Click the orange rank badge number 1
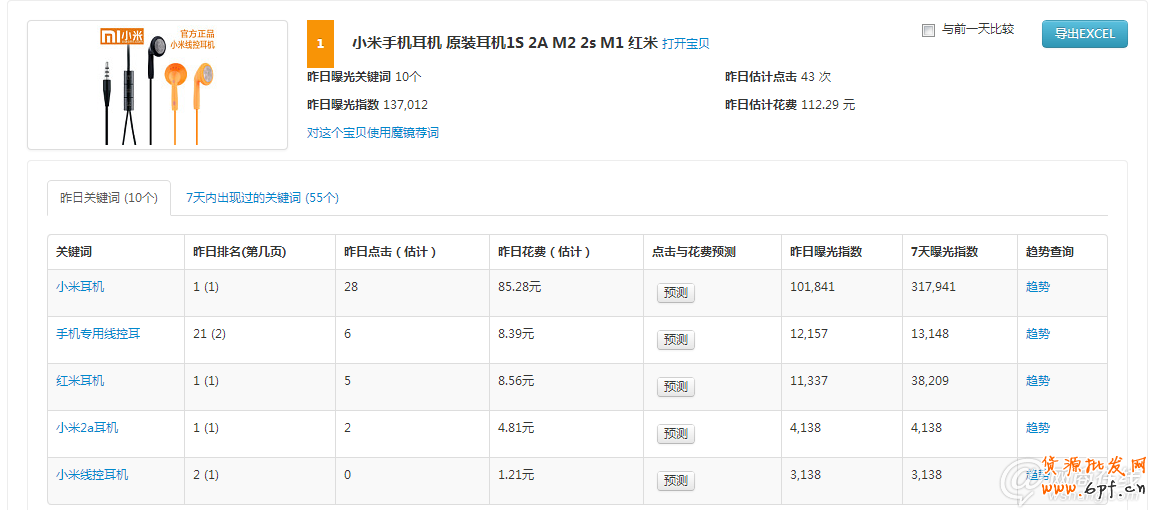The height and width of the screenshot is (510, 1156). [x=320, y=44]
